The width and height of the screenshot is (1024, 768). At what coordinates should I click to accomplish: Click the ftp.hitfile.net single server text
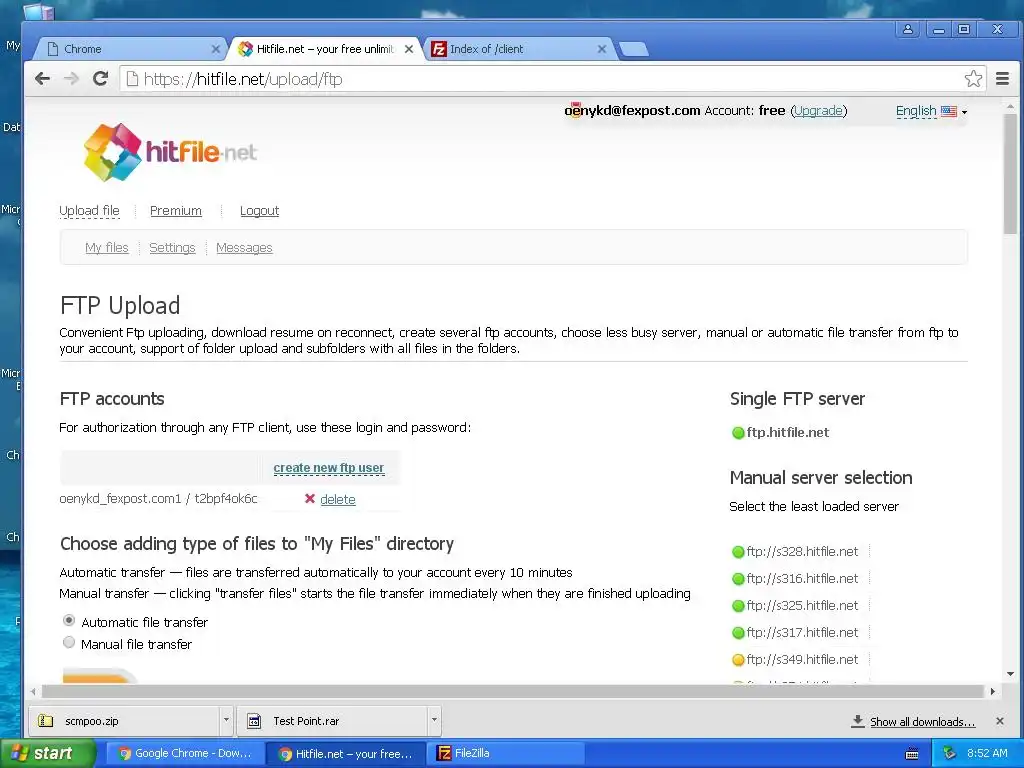point(788,432)
